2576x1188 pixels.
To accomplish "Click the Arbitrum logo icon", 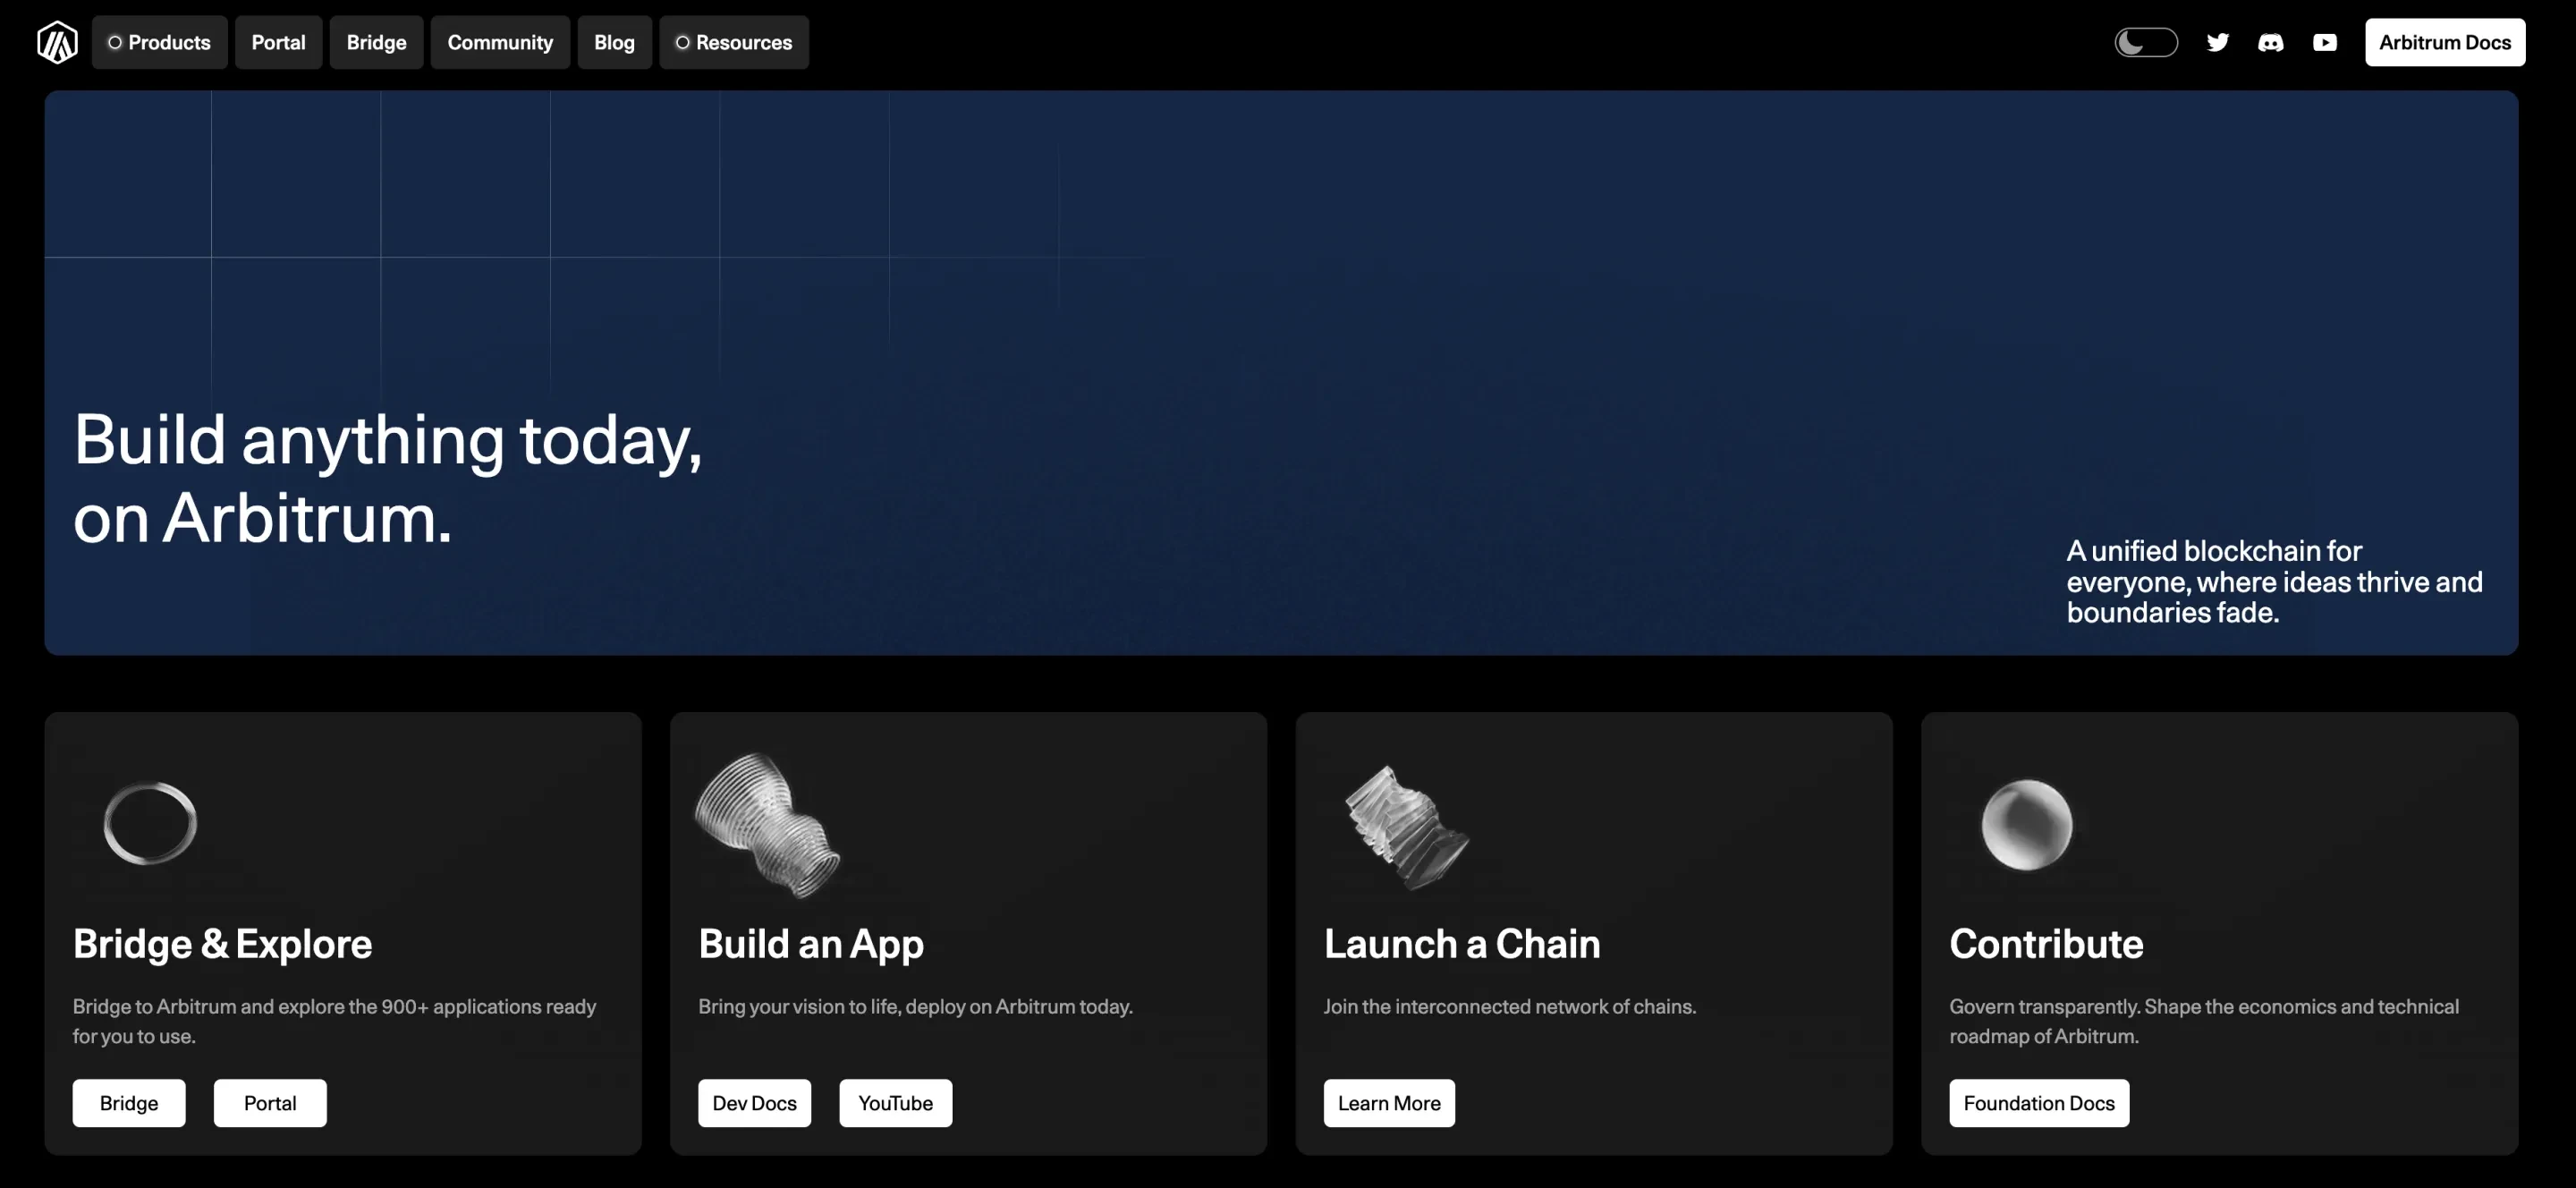I will (57, 42).
